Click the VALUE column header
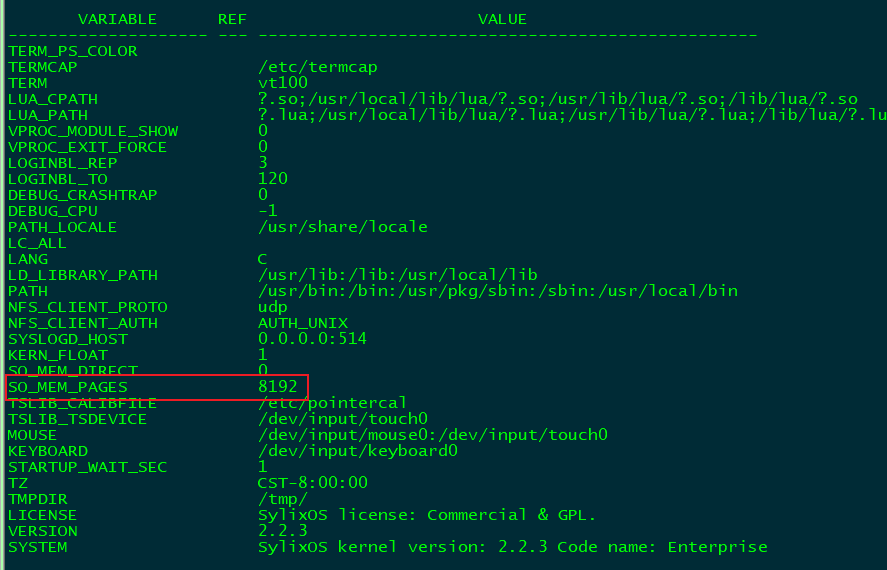This screenshot has width=887, height=570. coord(502,19)
